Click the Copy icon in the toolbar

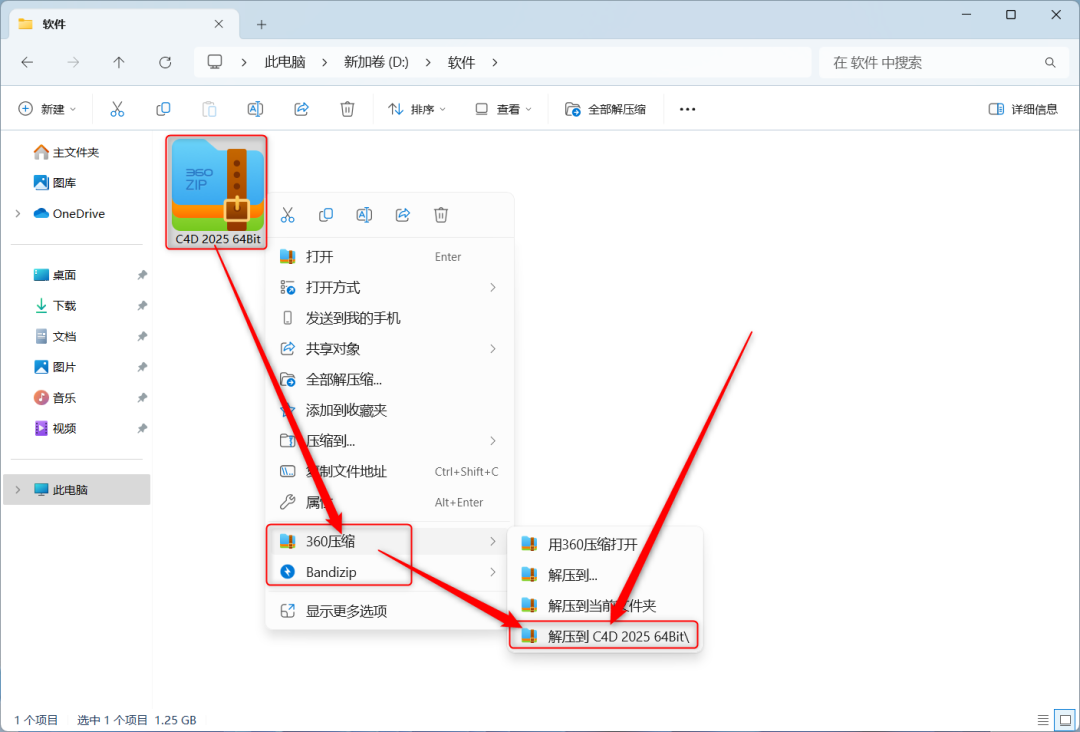tap(163, 109)
